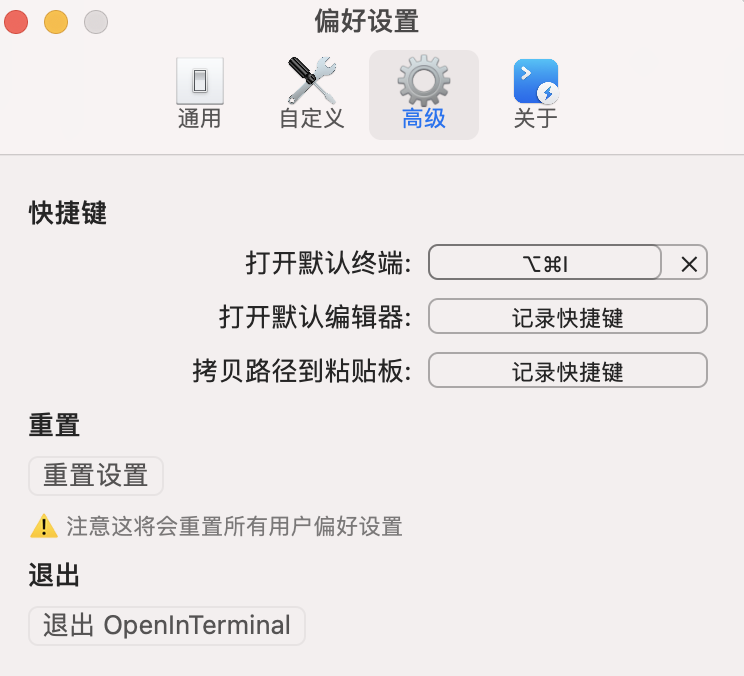The height and width of the screenshot is (676, 744).
Task: Record shortcut for 打开默认编辑器
Action: 567,317
